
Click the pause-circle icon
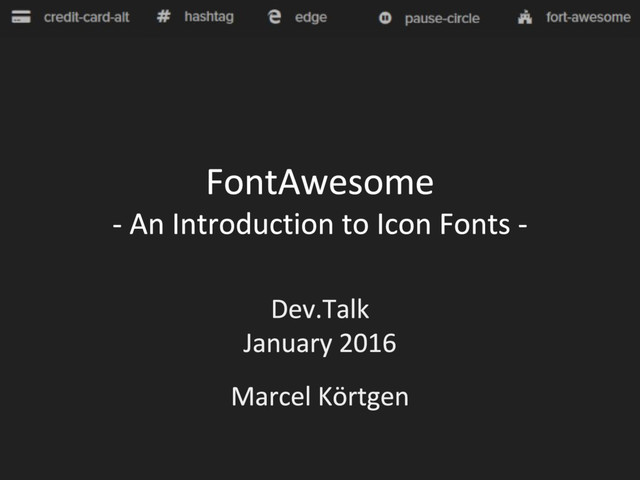click(x=385, y=18)
